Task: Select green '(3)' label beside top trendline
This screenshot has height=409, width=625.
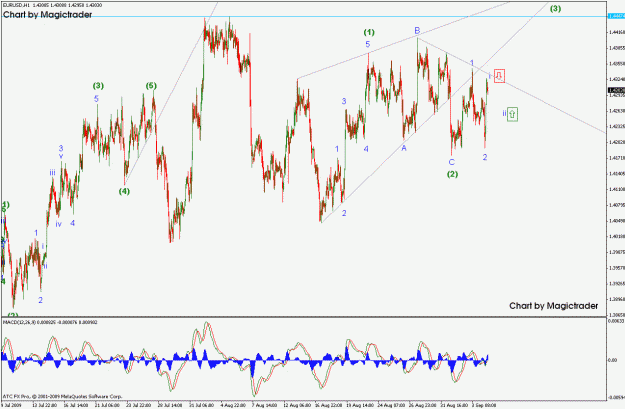Action: (555, 9)
